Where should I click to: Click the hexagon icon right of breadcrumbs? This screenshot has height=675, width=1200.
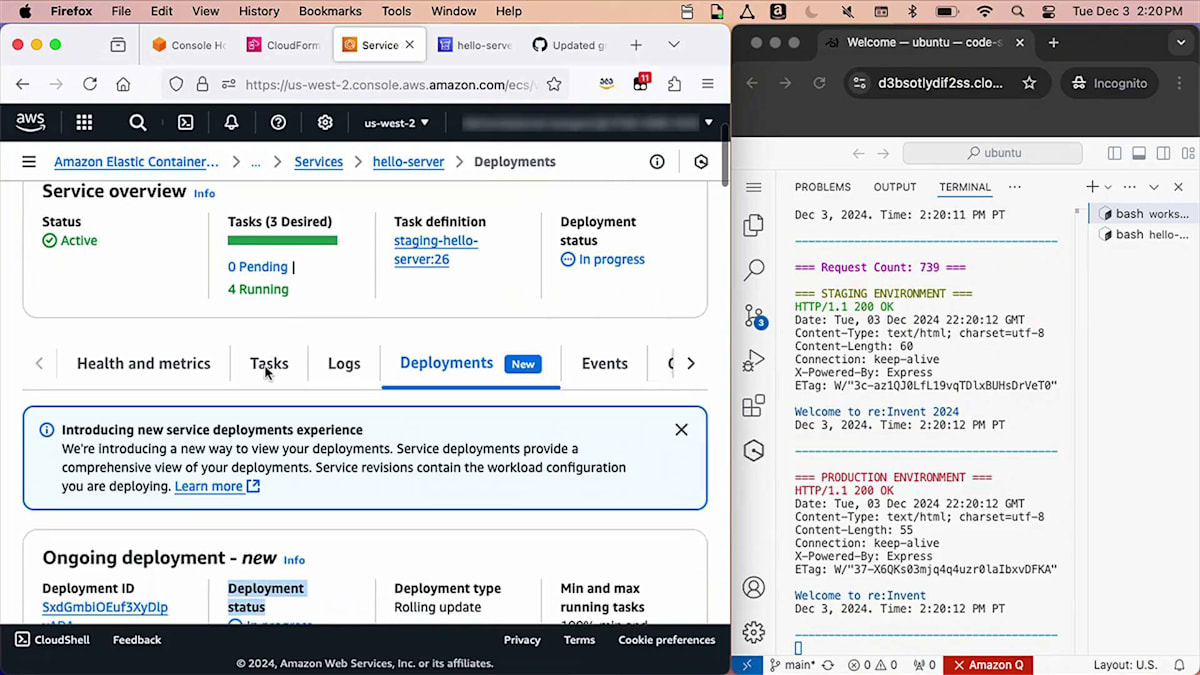click(701, 161)
